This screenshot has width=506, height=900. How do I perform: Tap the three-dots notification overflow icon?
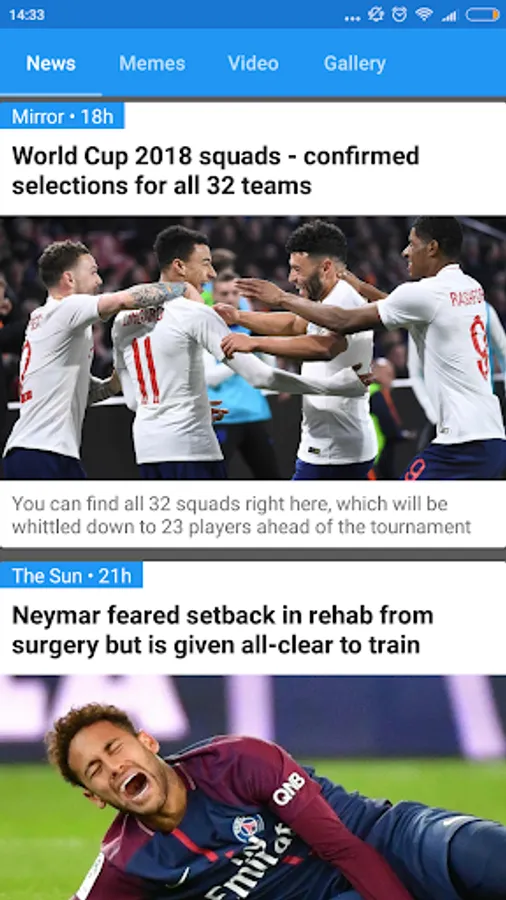coord(352,18)
